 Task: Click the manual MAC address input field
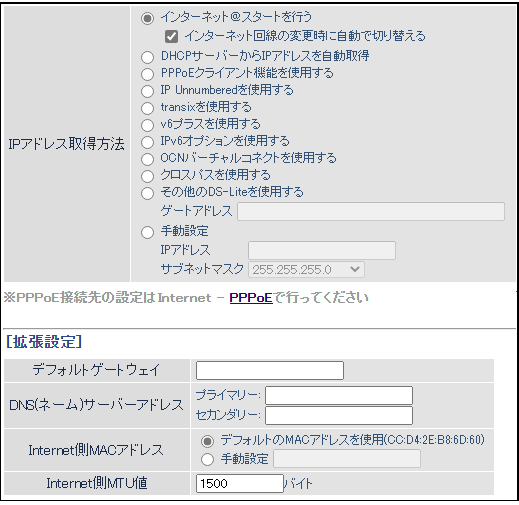coord(347,458)
